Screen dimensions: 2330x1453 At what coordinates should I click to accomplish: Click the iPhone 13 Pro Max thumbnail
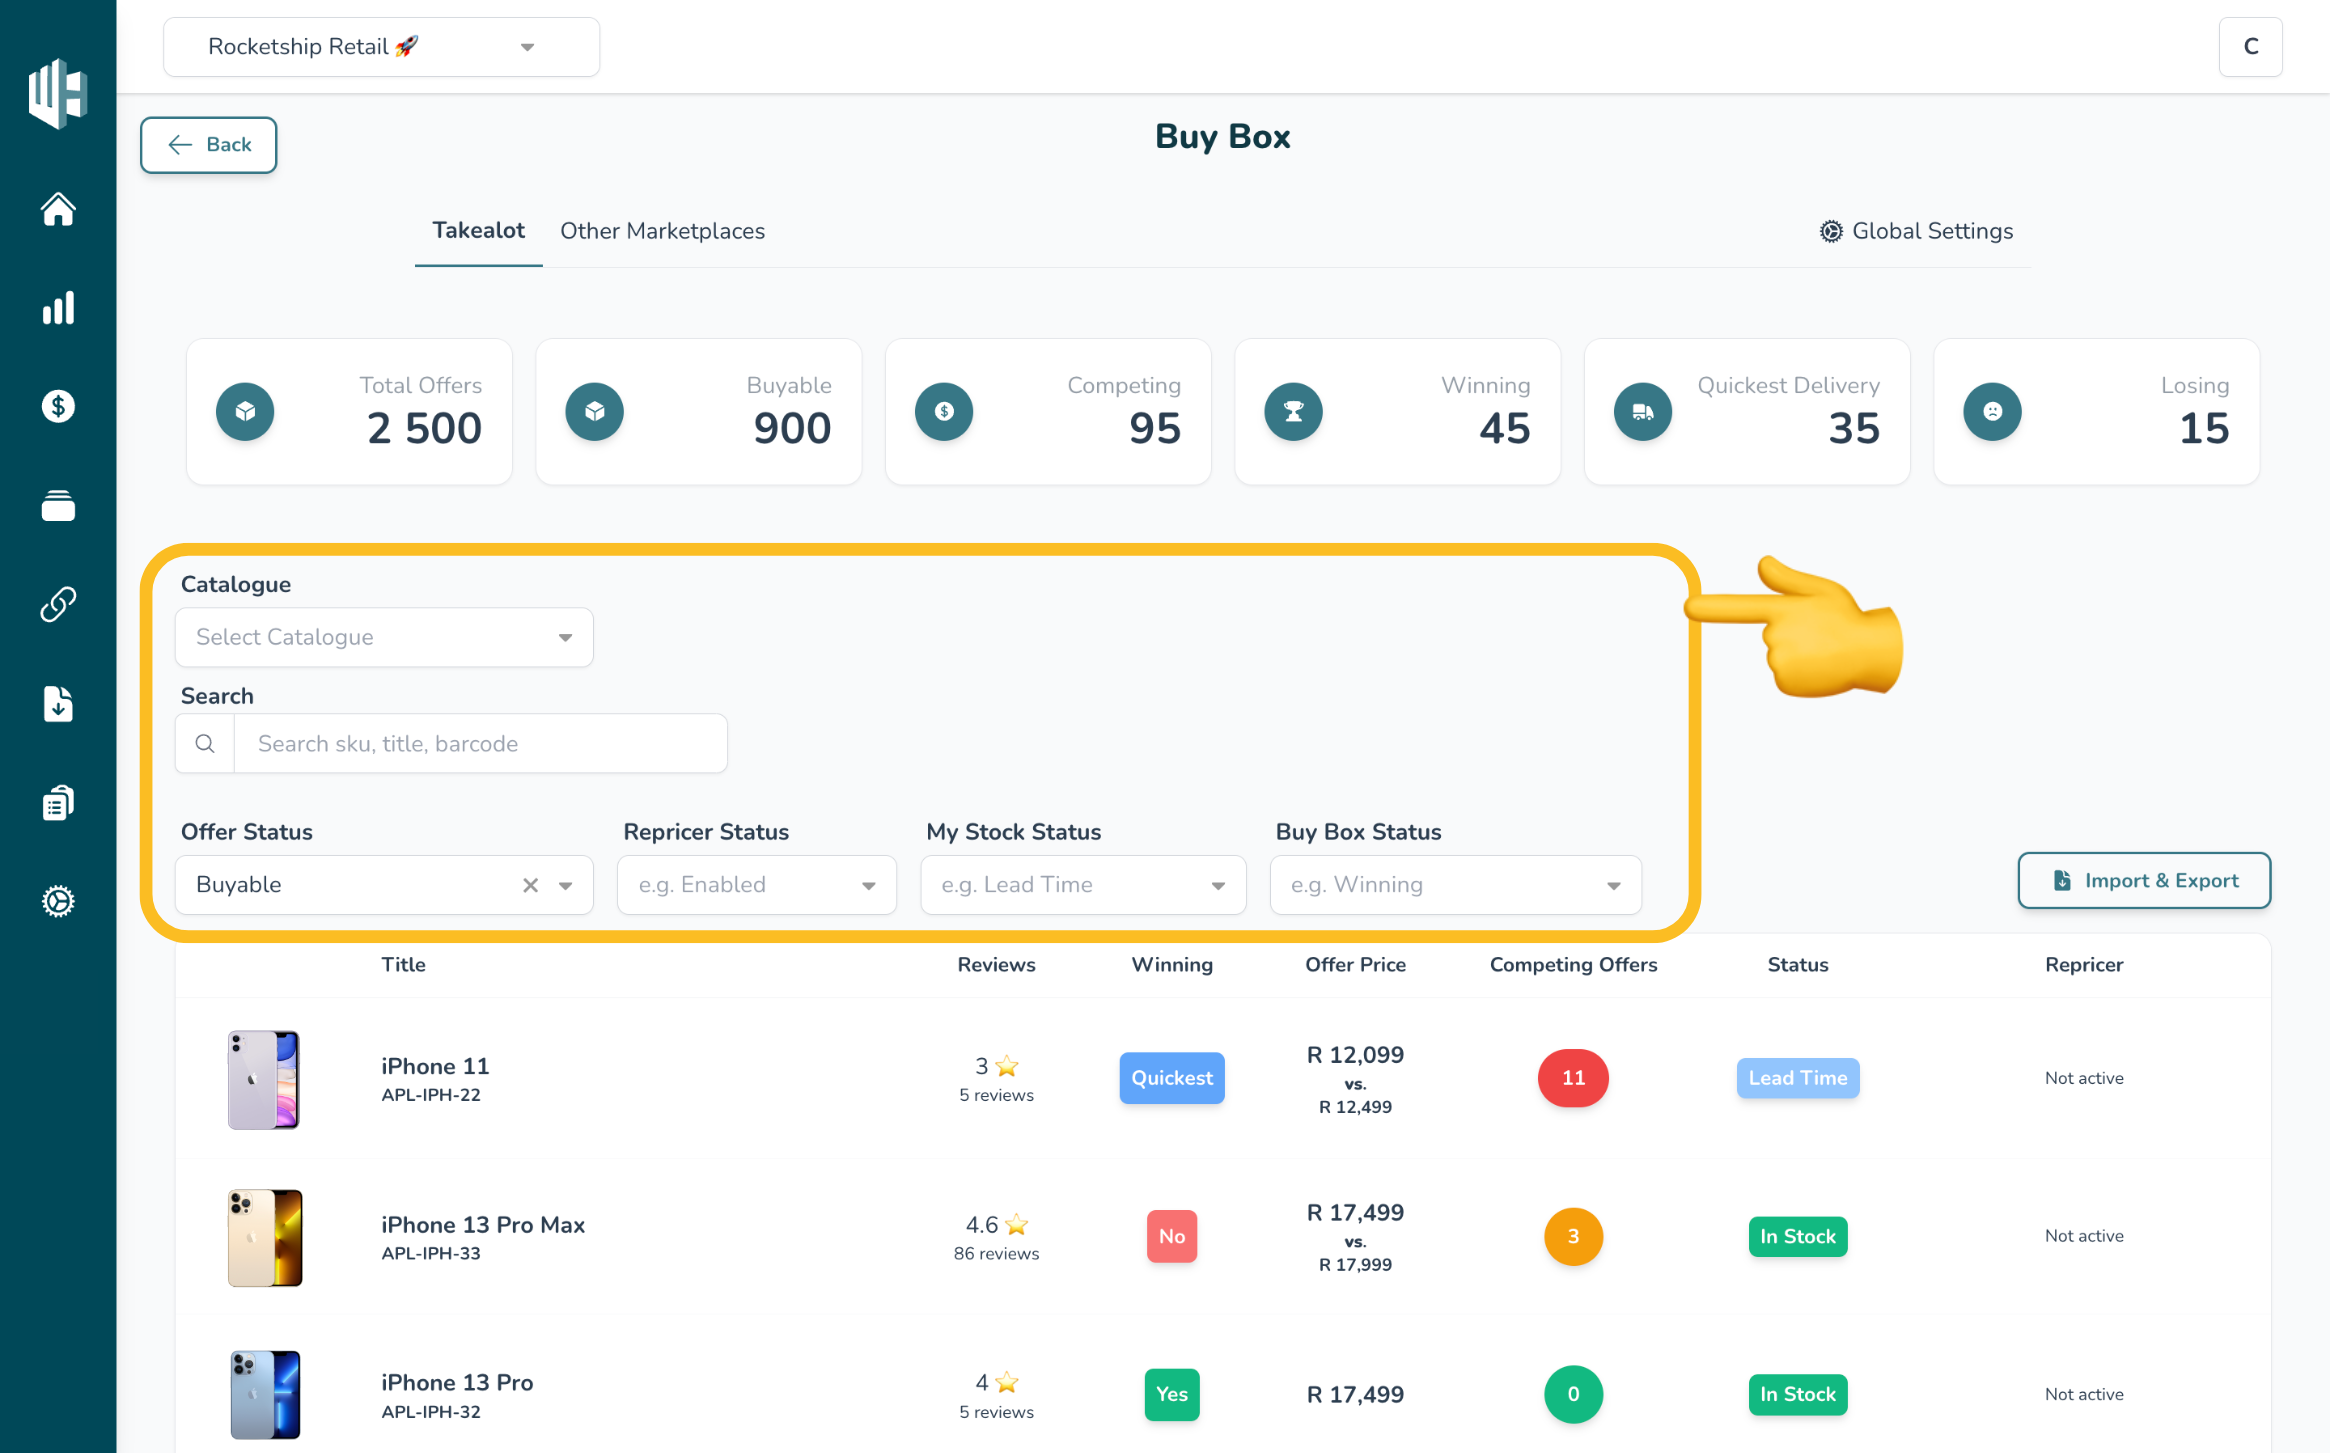pos(265,1237)
